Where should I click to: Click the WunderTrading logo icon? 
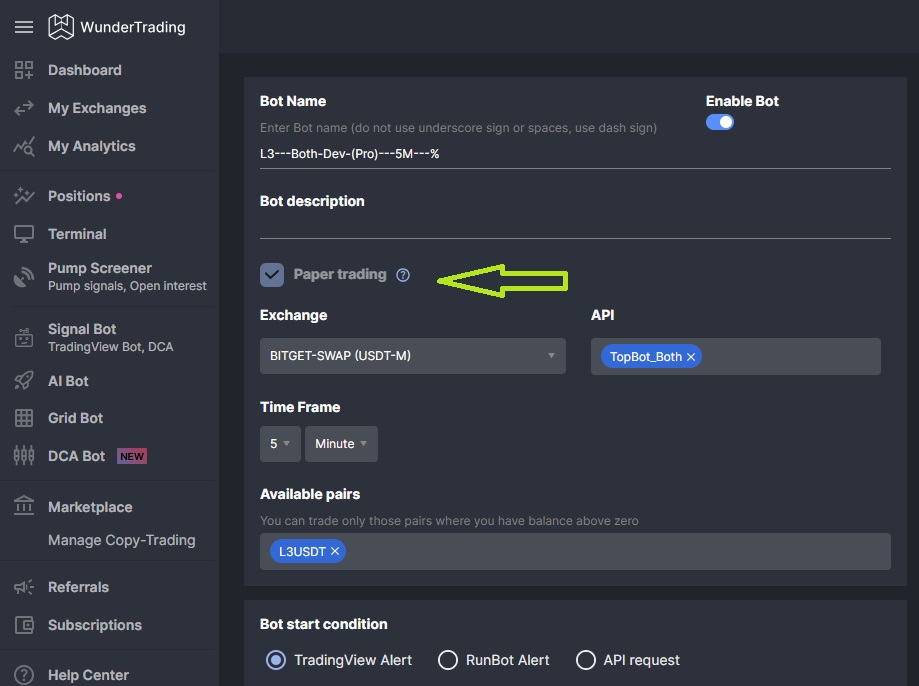point(61,27)
